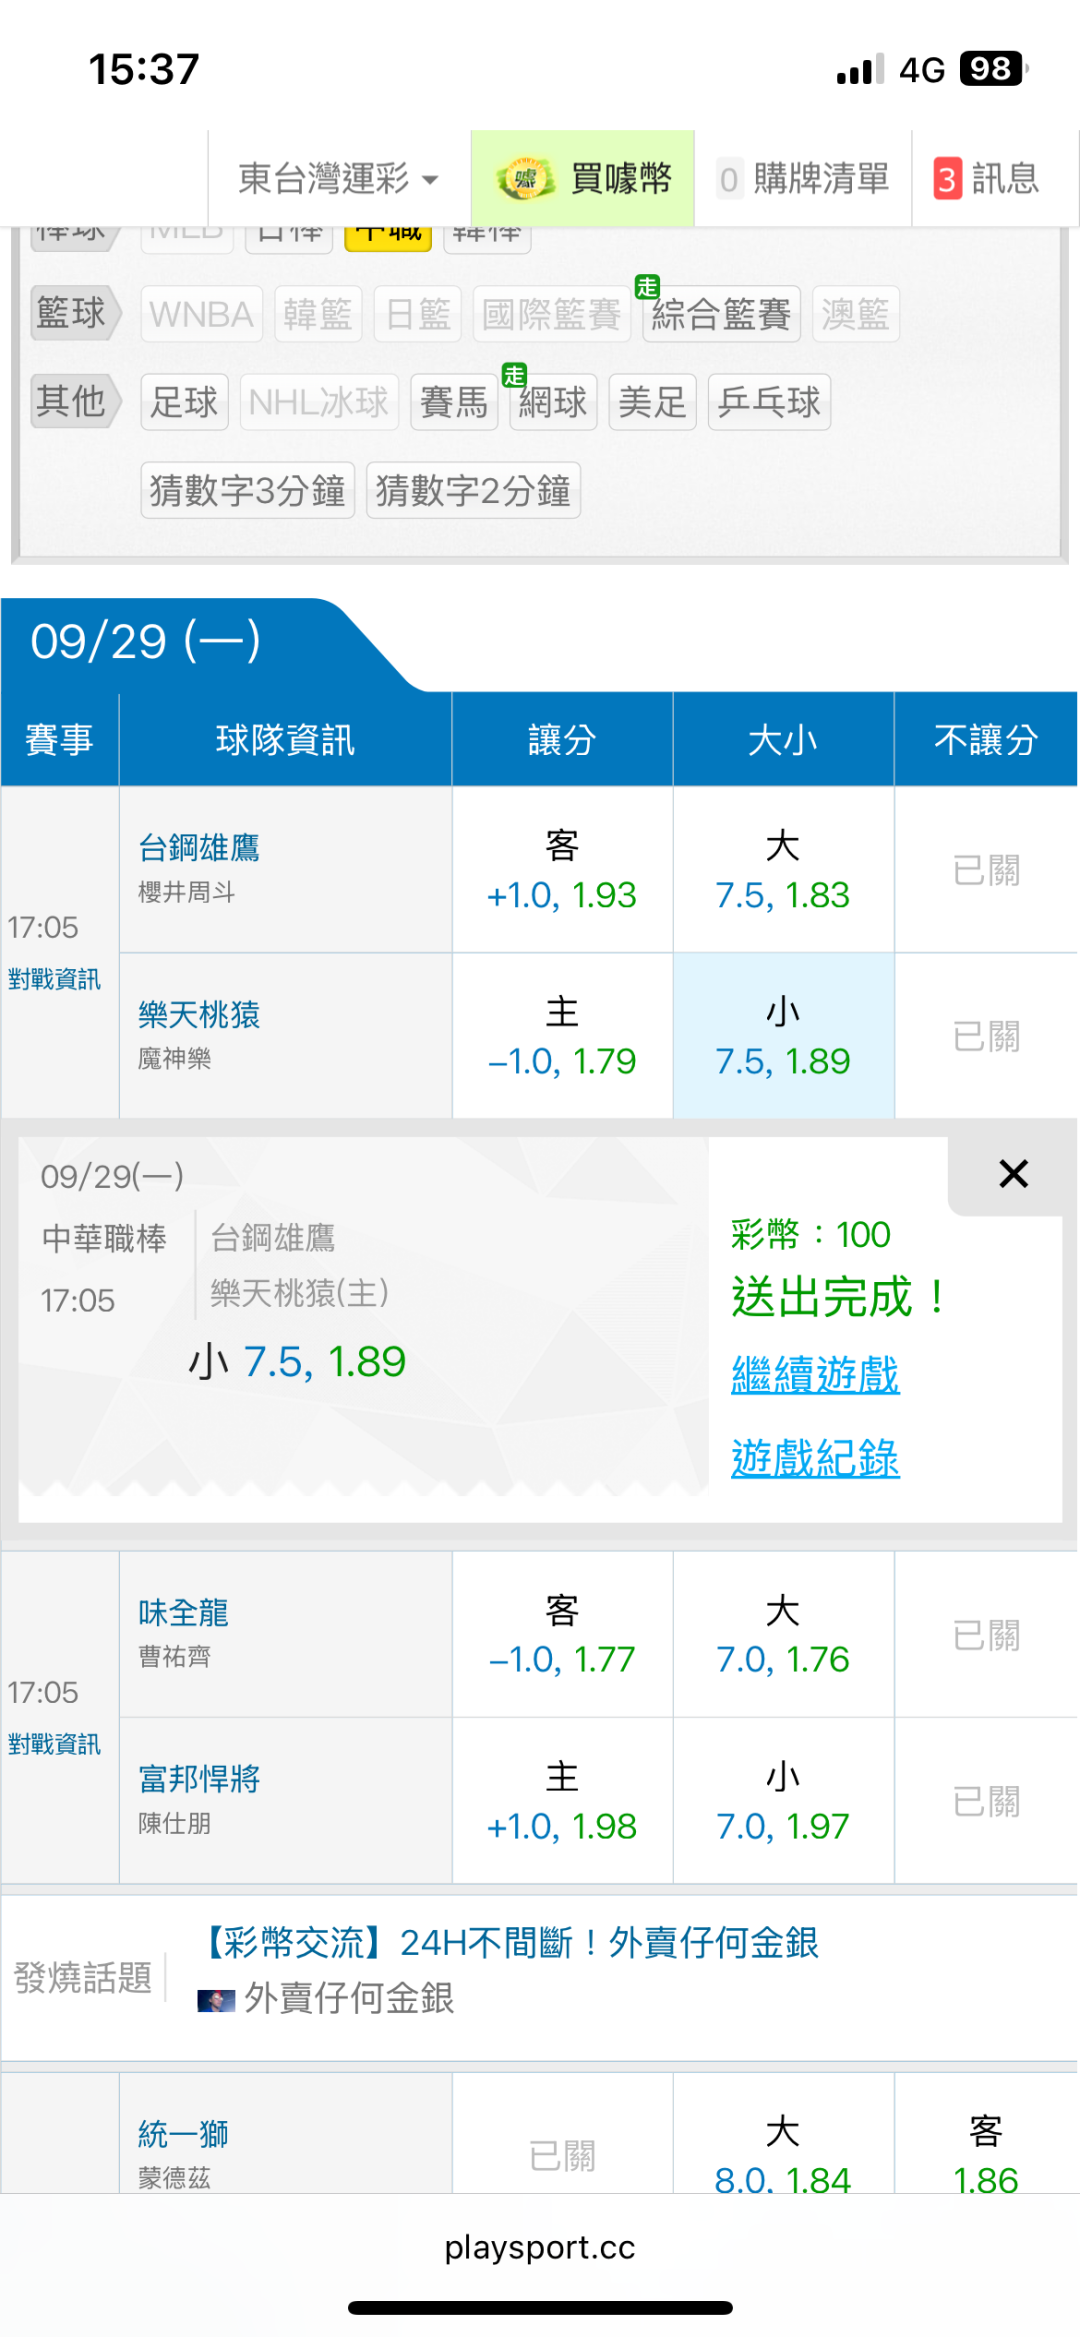This screenshot has width=1080, height=2337.
Task: Tap the user avatar beside 外賣仔何金銀
Action: (216, 2000)
